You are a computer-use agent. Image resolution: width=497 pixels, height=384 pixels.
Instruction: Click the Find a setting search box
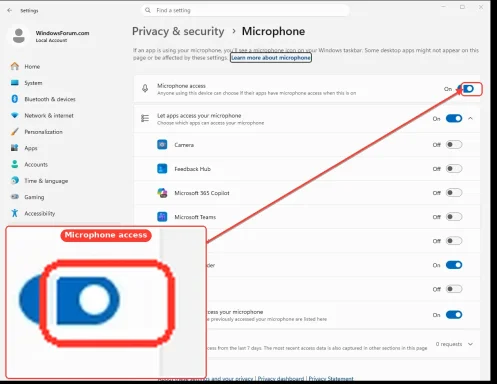(245, 10)
